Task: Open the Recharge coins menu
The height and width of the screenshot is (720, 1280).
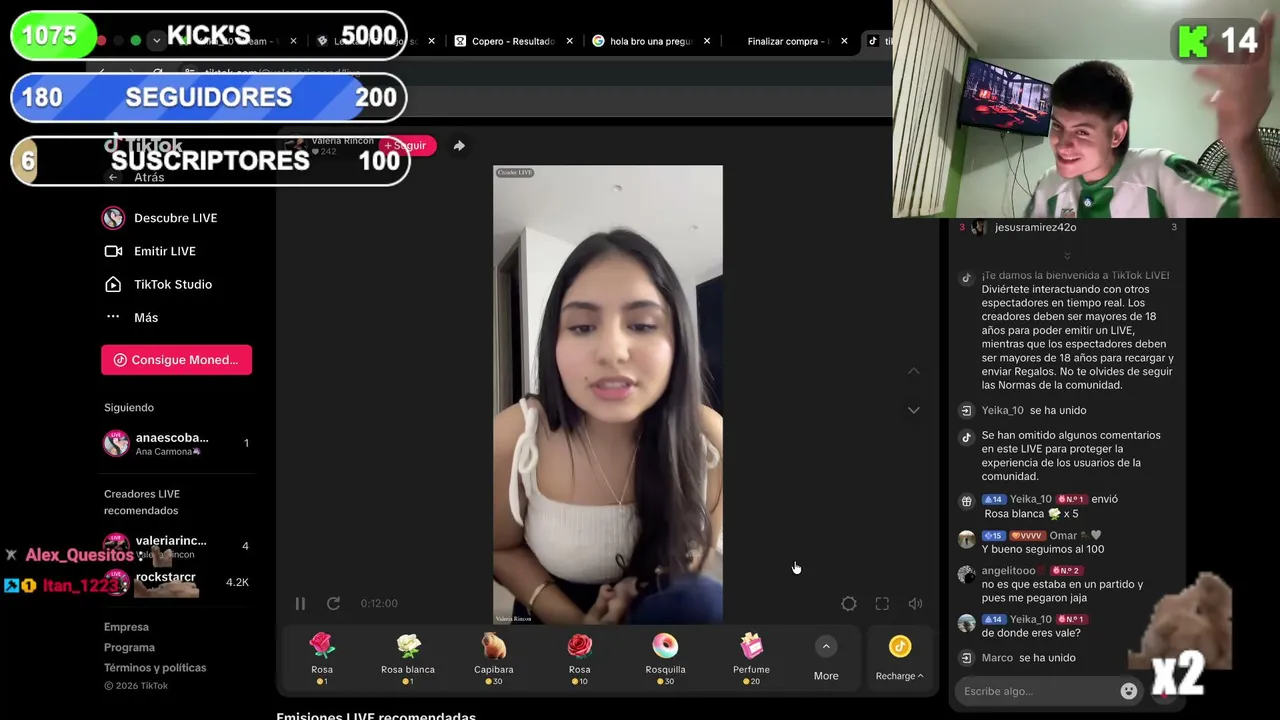Action: tap(900, 660)
